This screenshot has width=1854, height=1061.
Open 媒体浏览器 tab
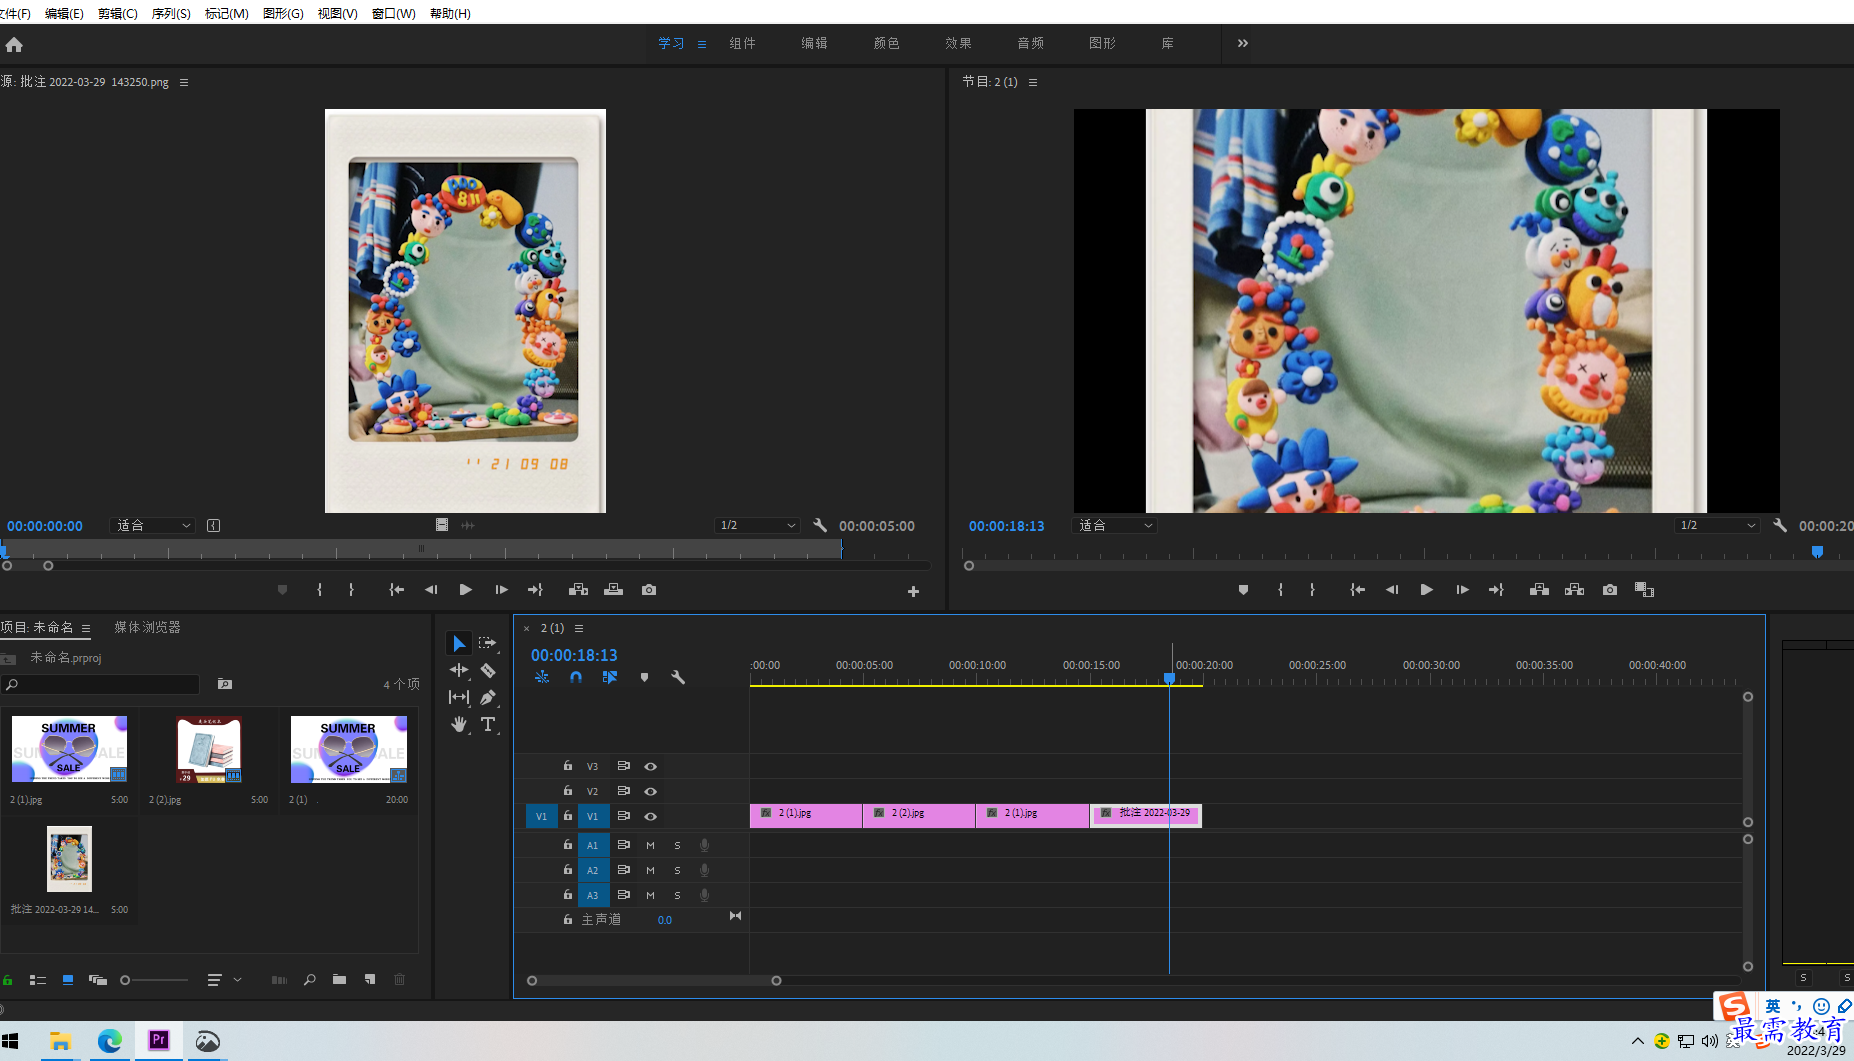[x=147, y=627]
